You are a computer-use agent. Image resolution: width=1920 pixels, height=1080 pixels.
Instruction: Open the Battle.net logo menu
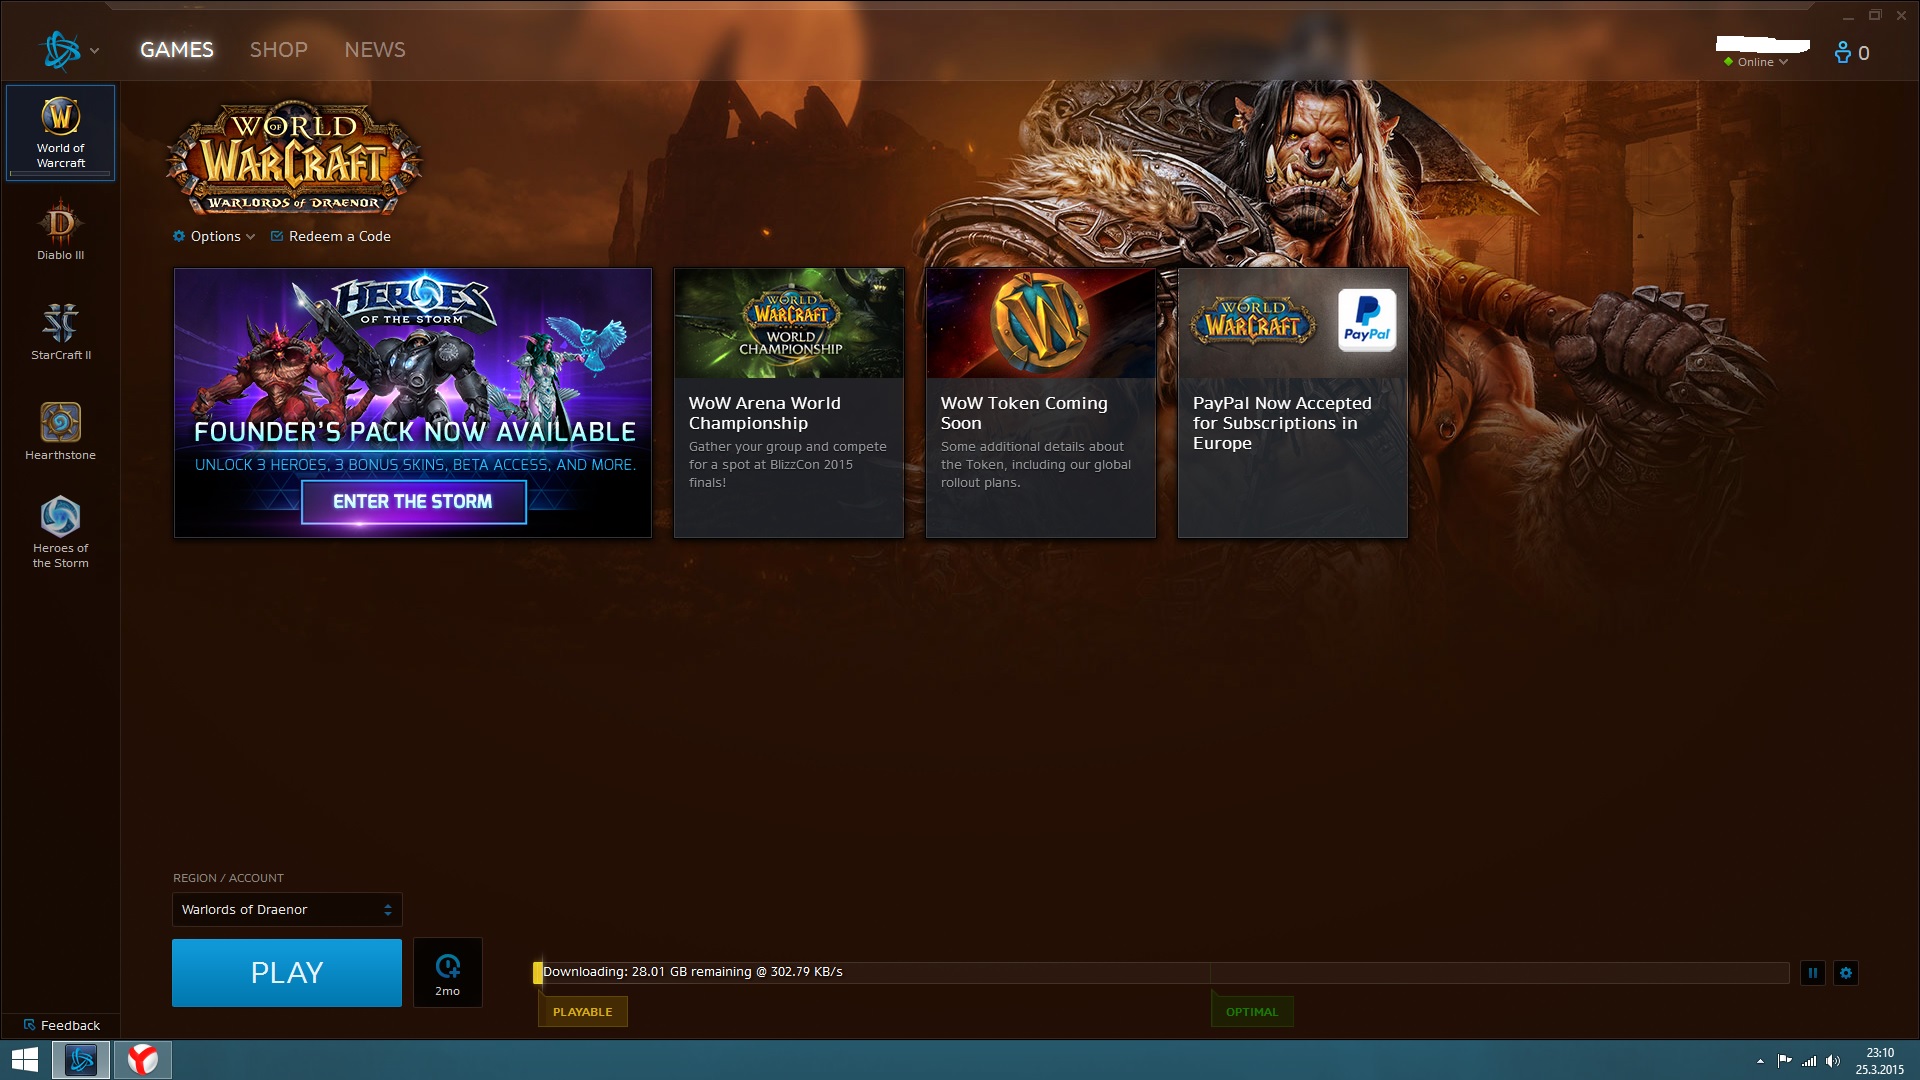coord(69,50)
